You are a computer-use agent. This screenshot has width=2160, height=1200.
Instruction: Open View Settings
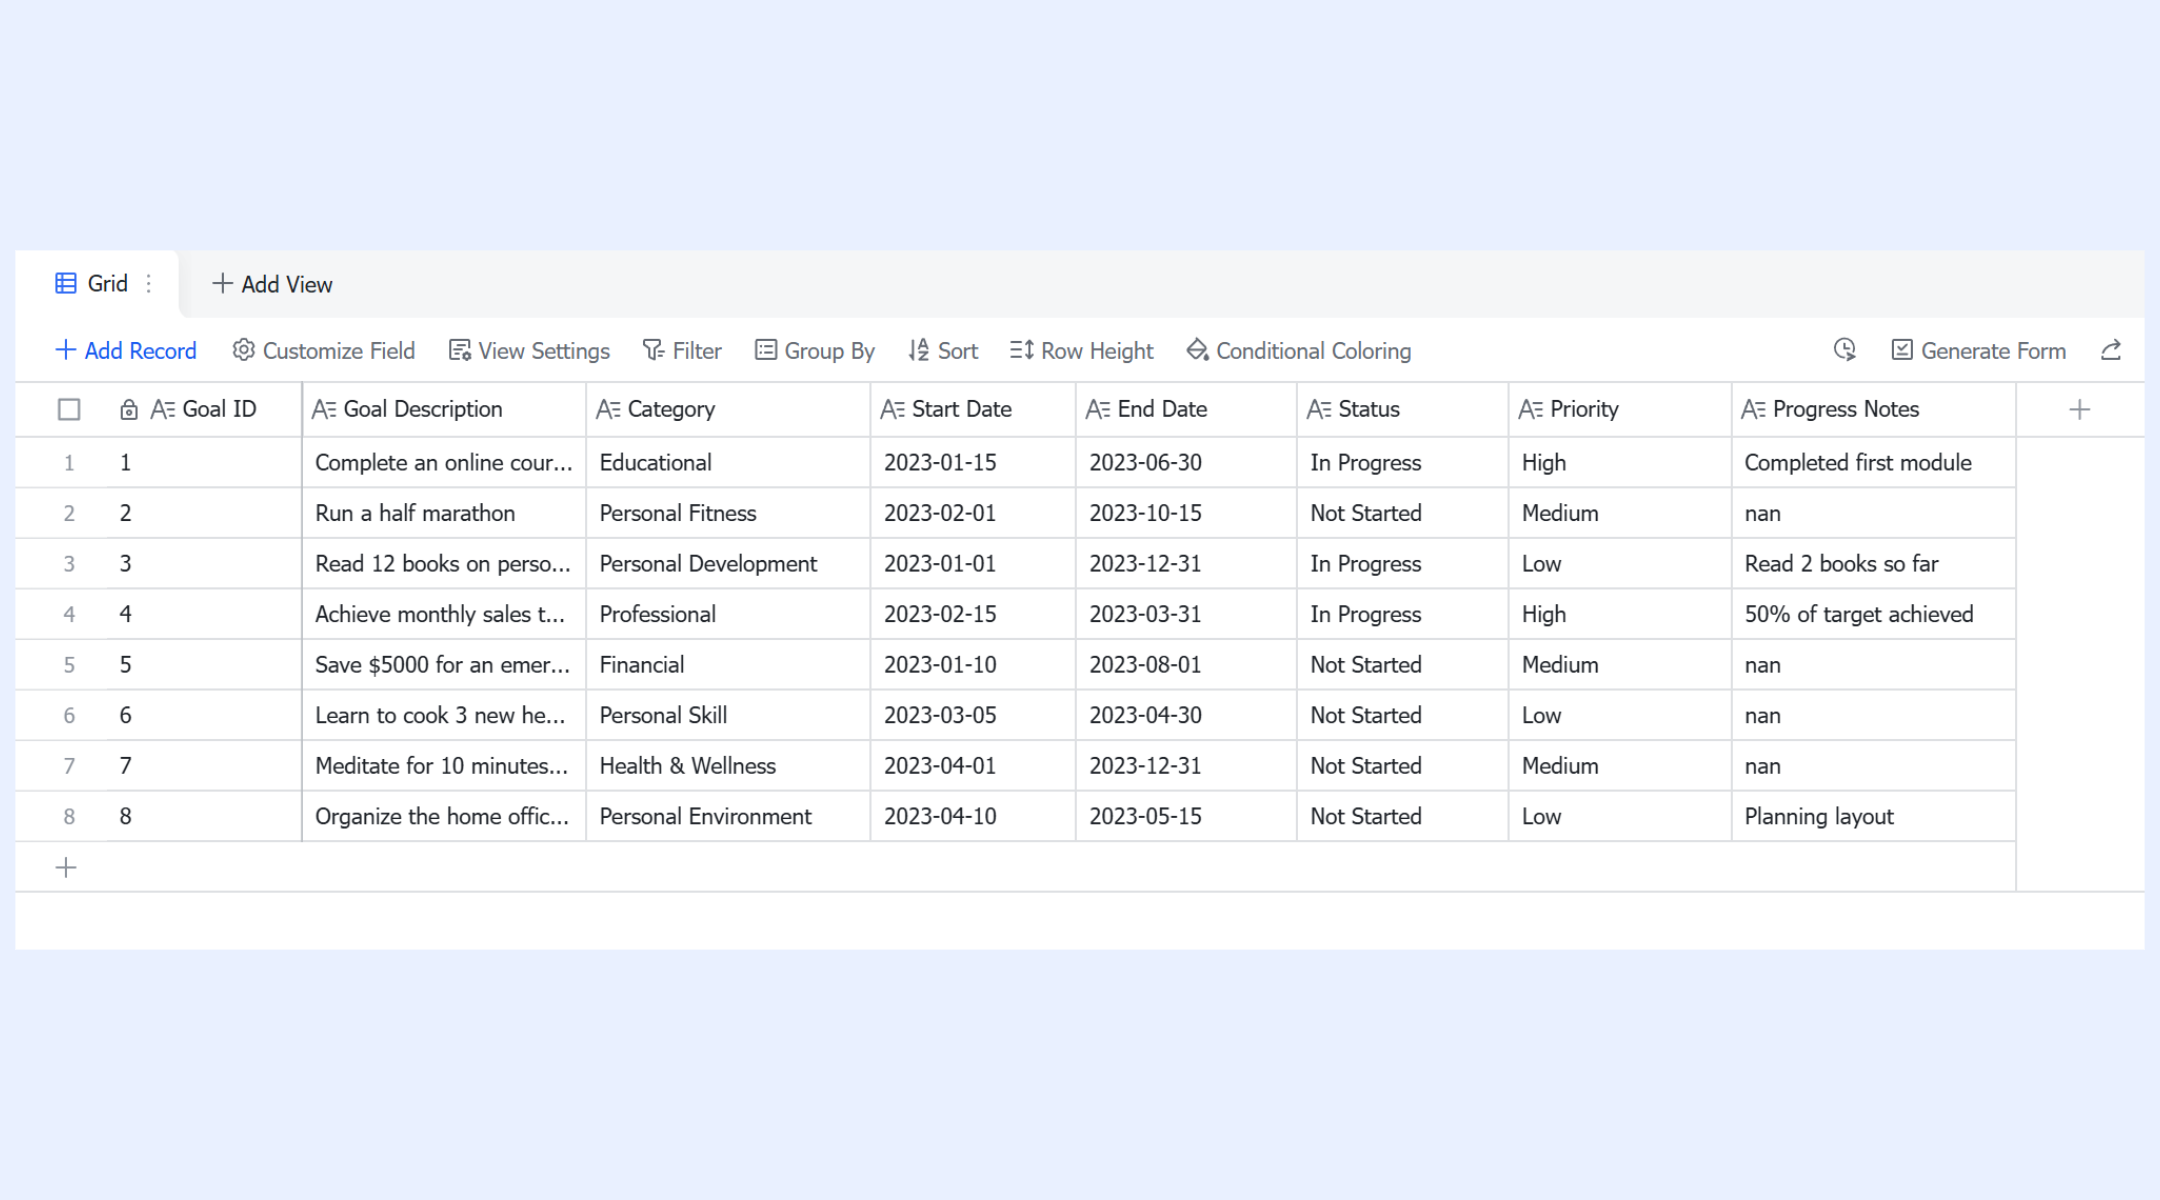pos(529,351)
